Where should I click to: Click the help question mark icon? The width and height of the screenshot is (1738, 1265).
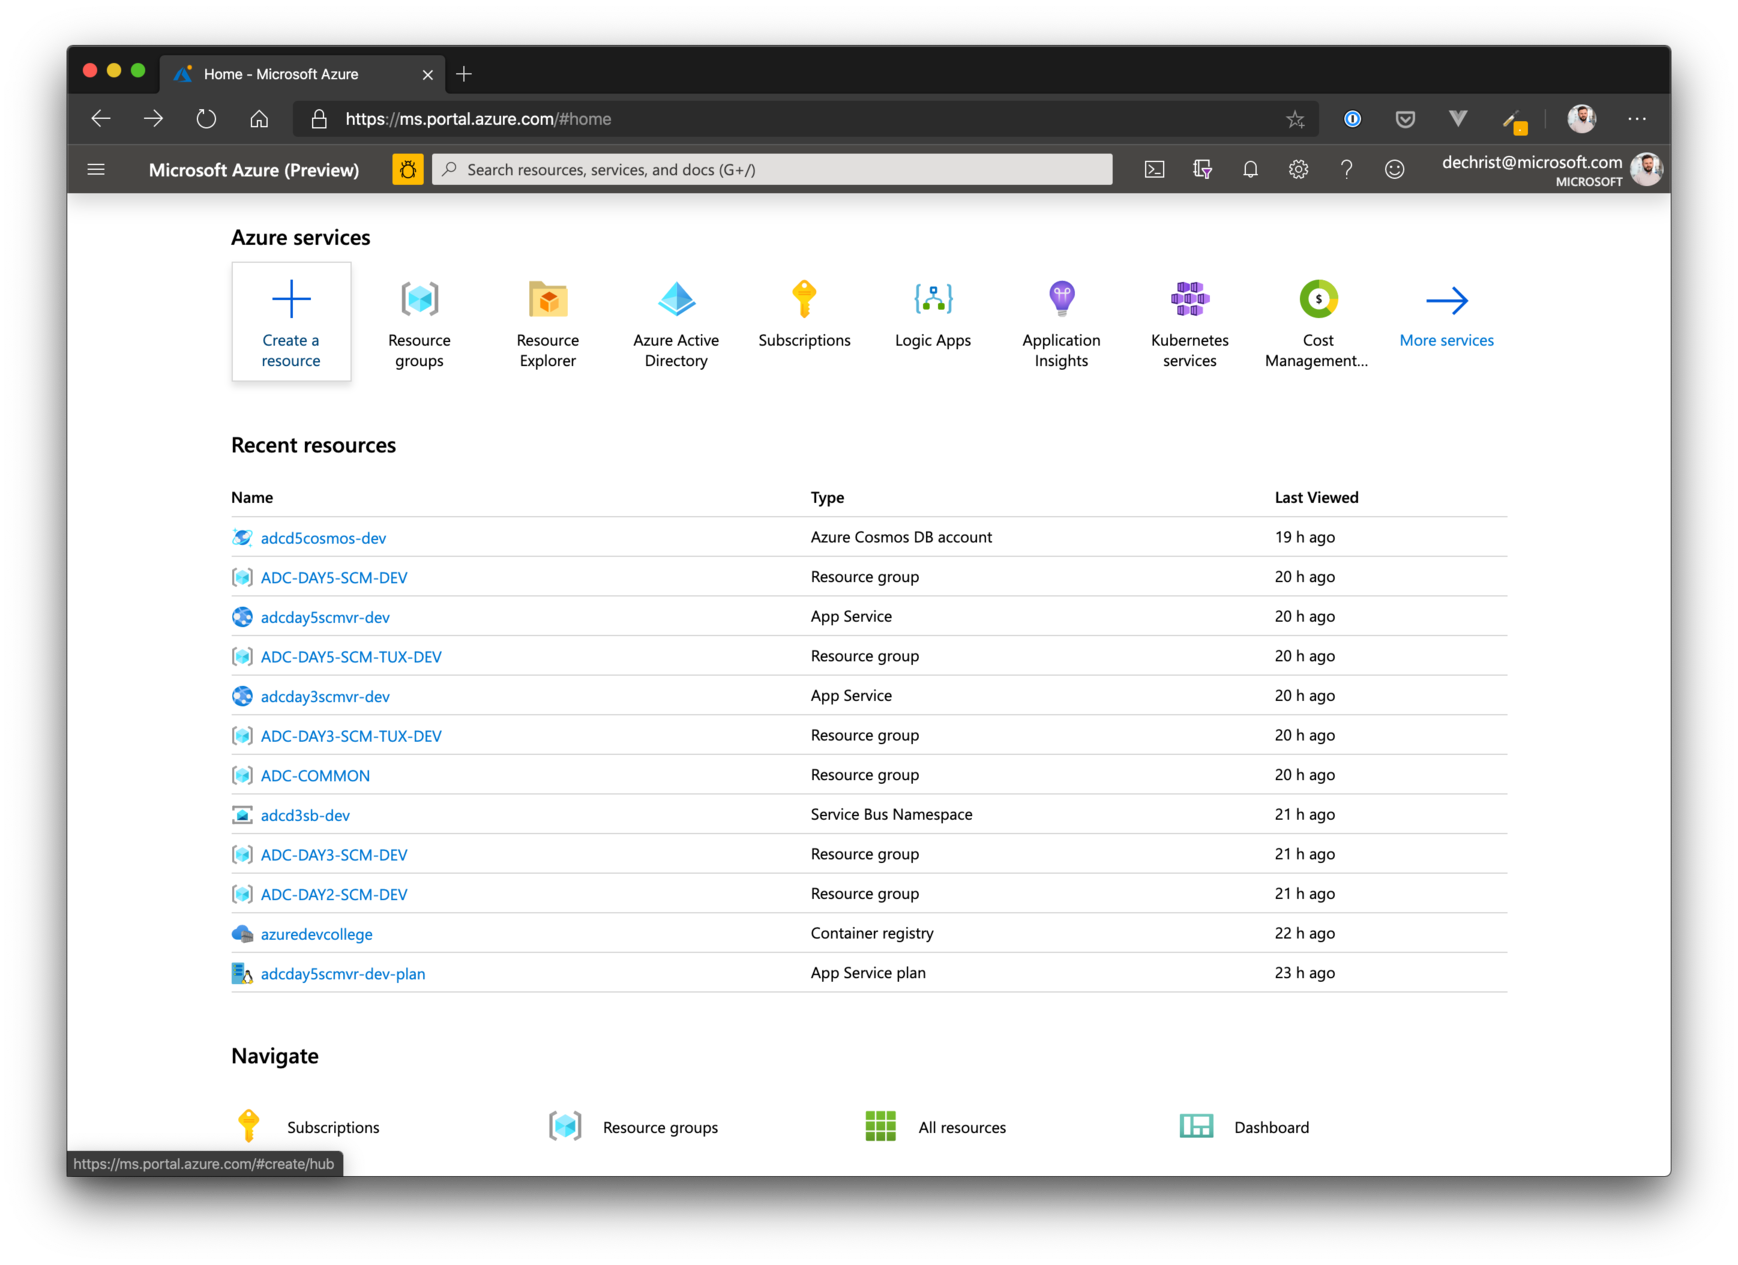(x=1346, y=170)
